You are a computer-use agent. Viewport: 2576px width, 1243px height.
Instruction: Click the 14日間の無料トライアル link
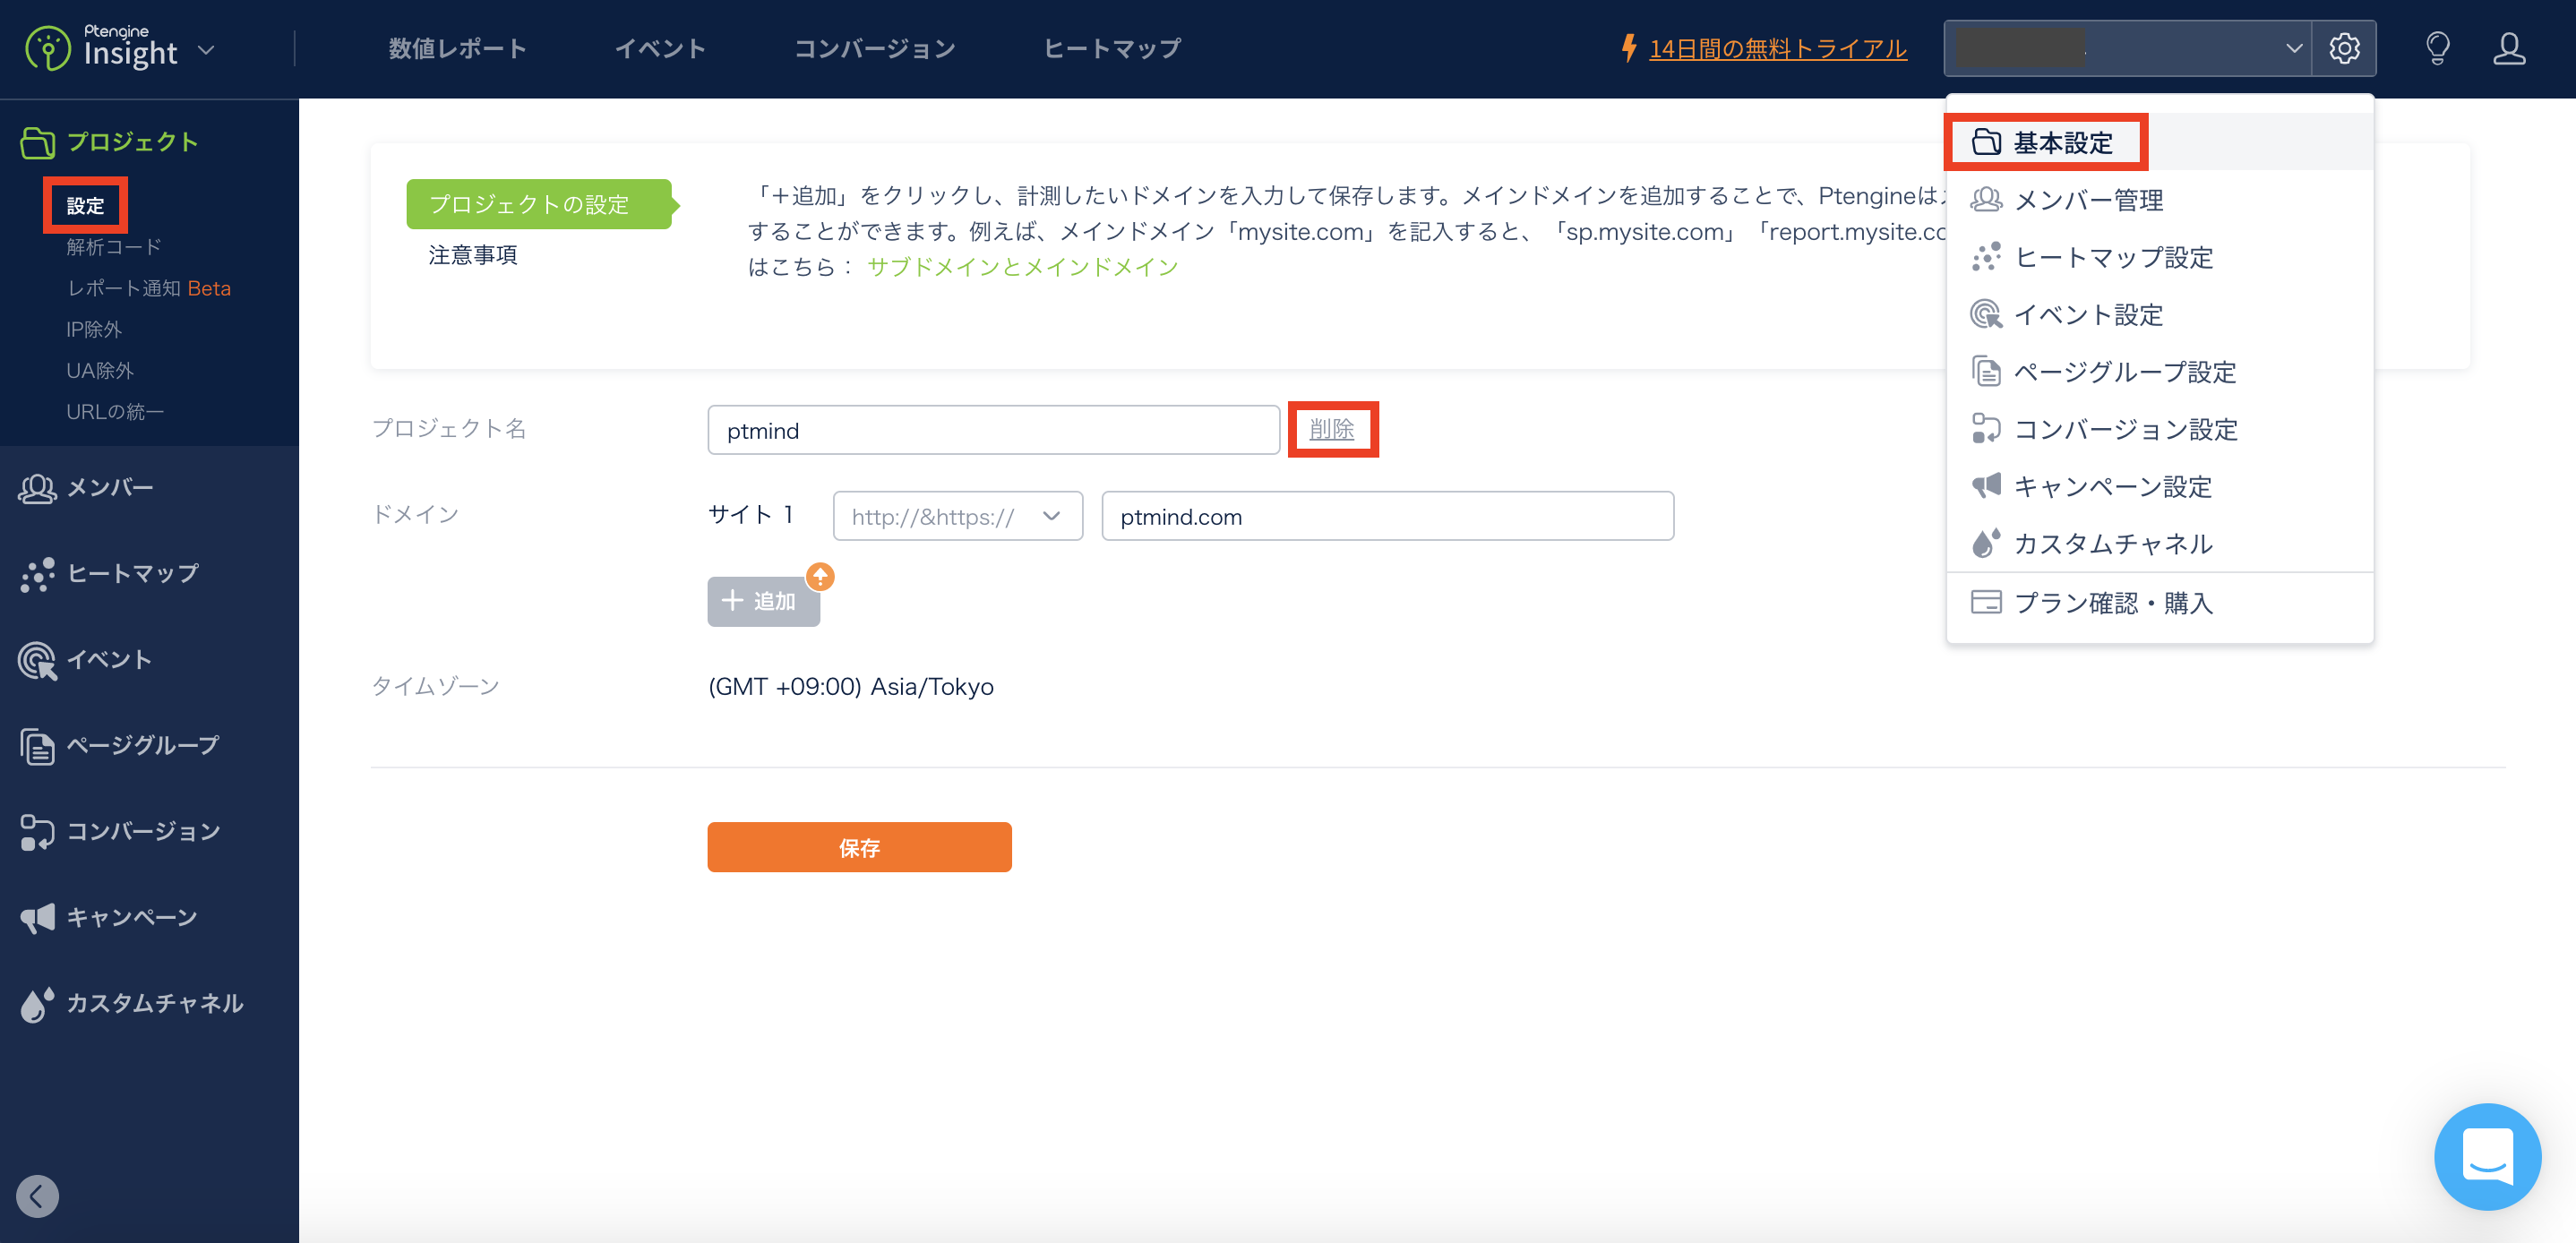coord(1778,49)
